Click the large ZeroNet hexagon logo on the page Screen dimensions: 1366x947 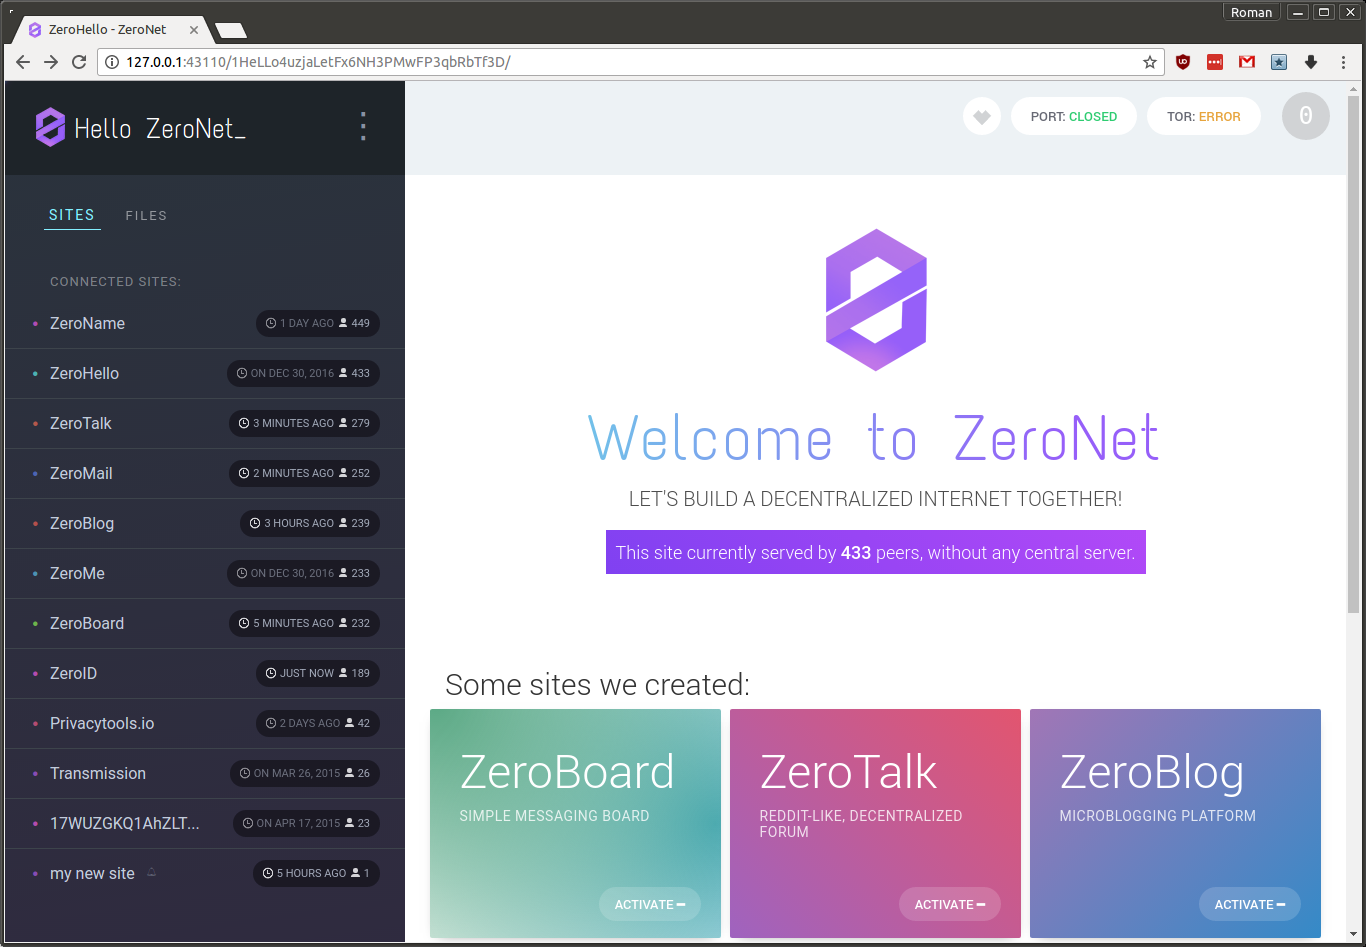click(875, 299)
